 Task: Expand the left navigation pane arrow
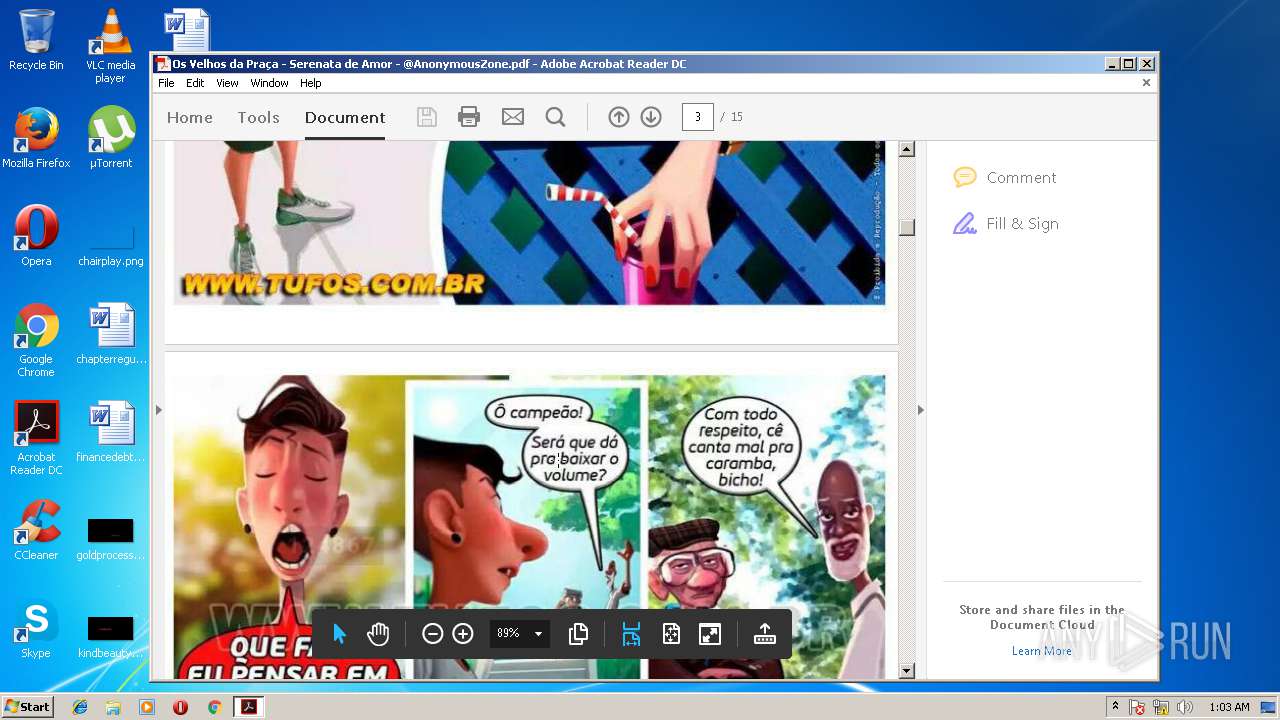click(x=158, y=410)
